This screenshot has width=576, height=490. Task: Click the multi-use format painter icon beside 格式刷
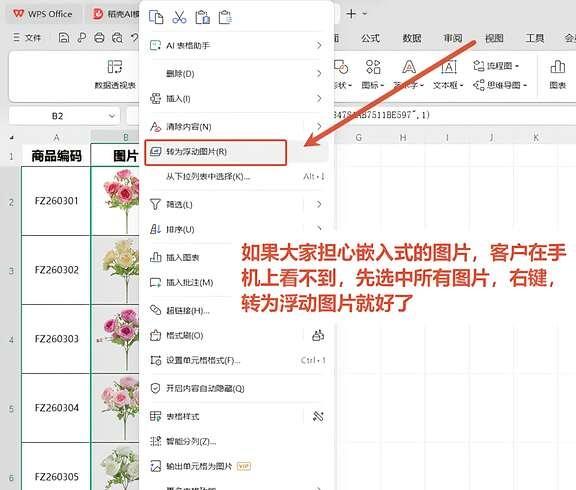tap(318, 335)
